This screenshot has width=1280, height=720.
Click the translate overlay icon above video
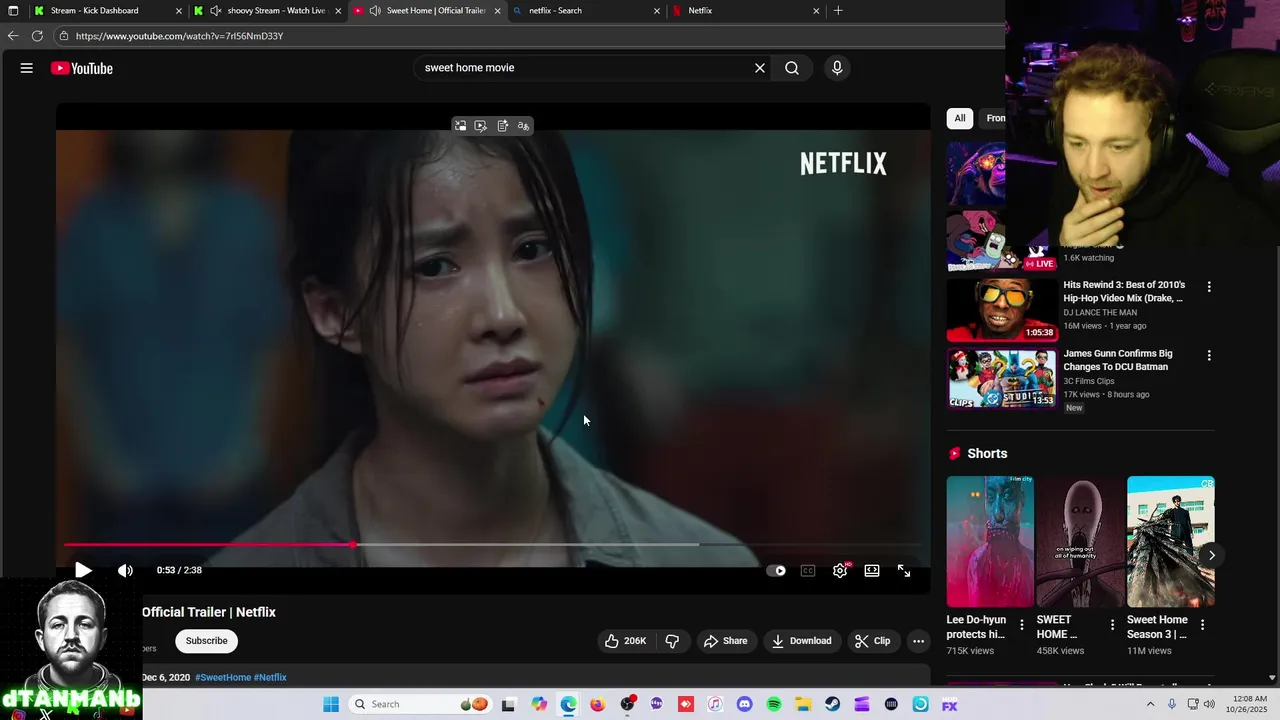point(523,126)
